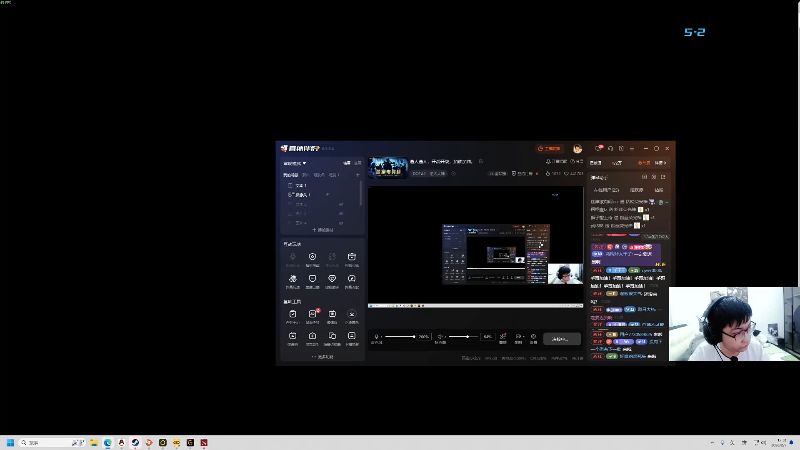Open File Explorer from the taskbar
The height and width of the screenshot is (450, 800).
(x=94, y=442)
